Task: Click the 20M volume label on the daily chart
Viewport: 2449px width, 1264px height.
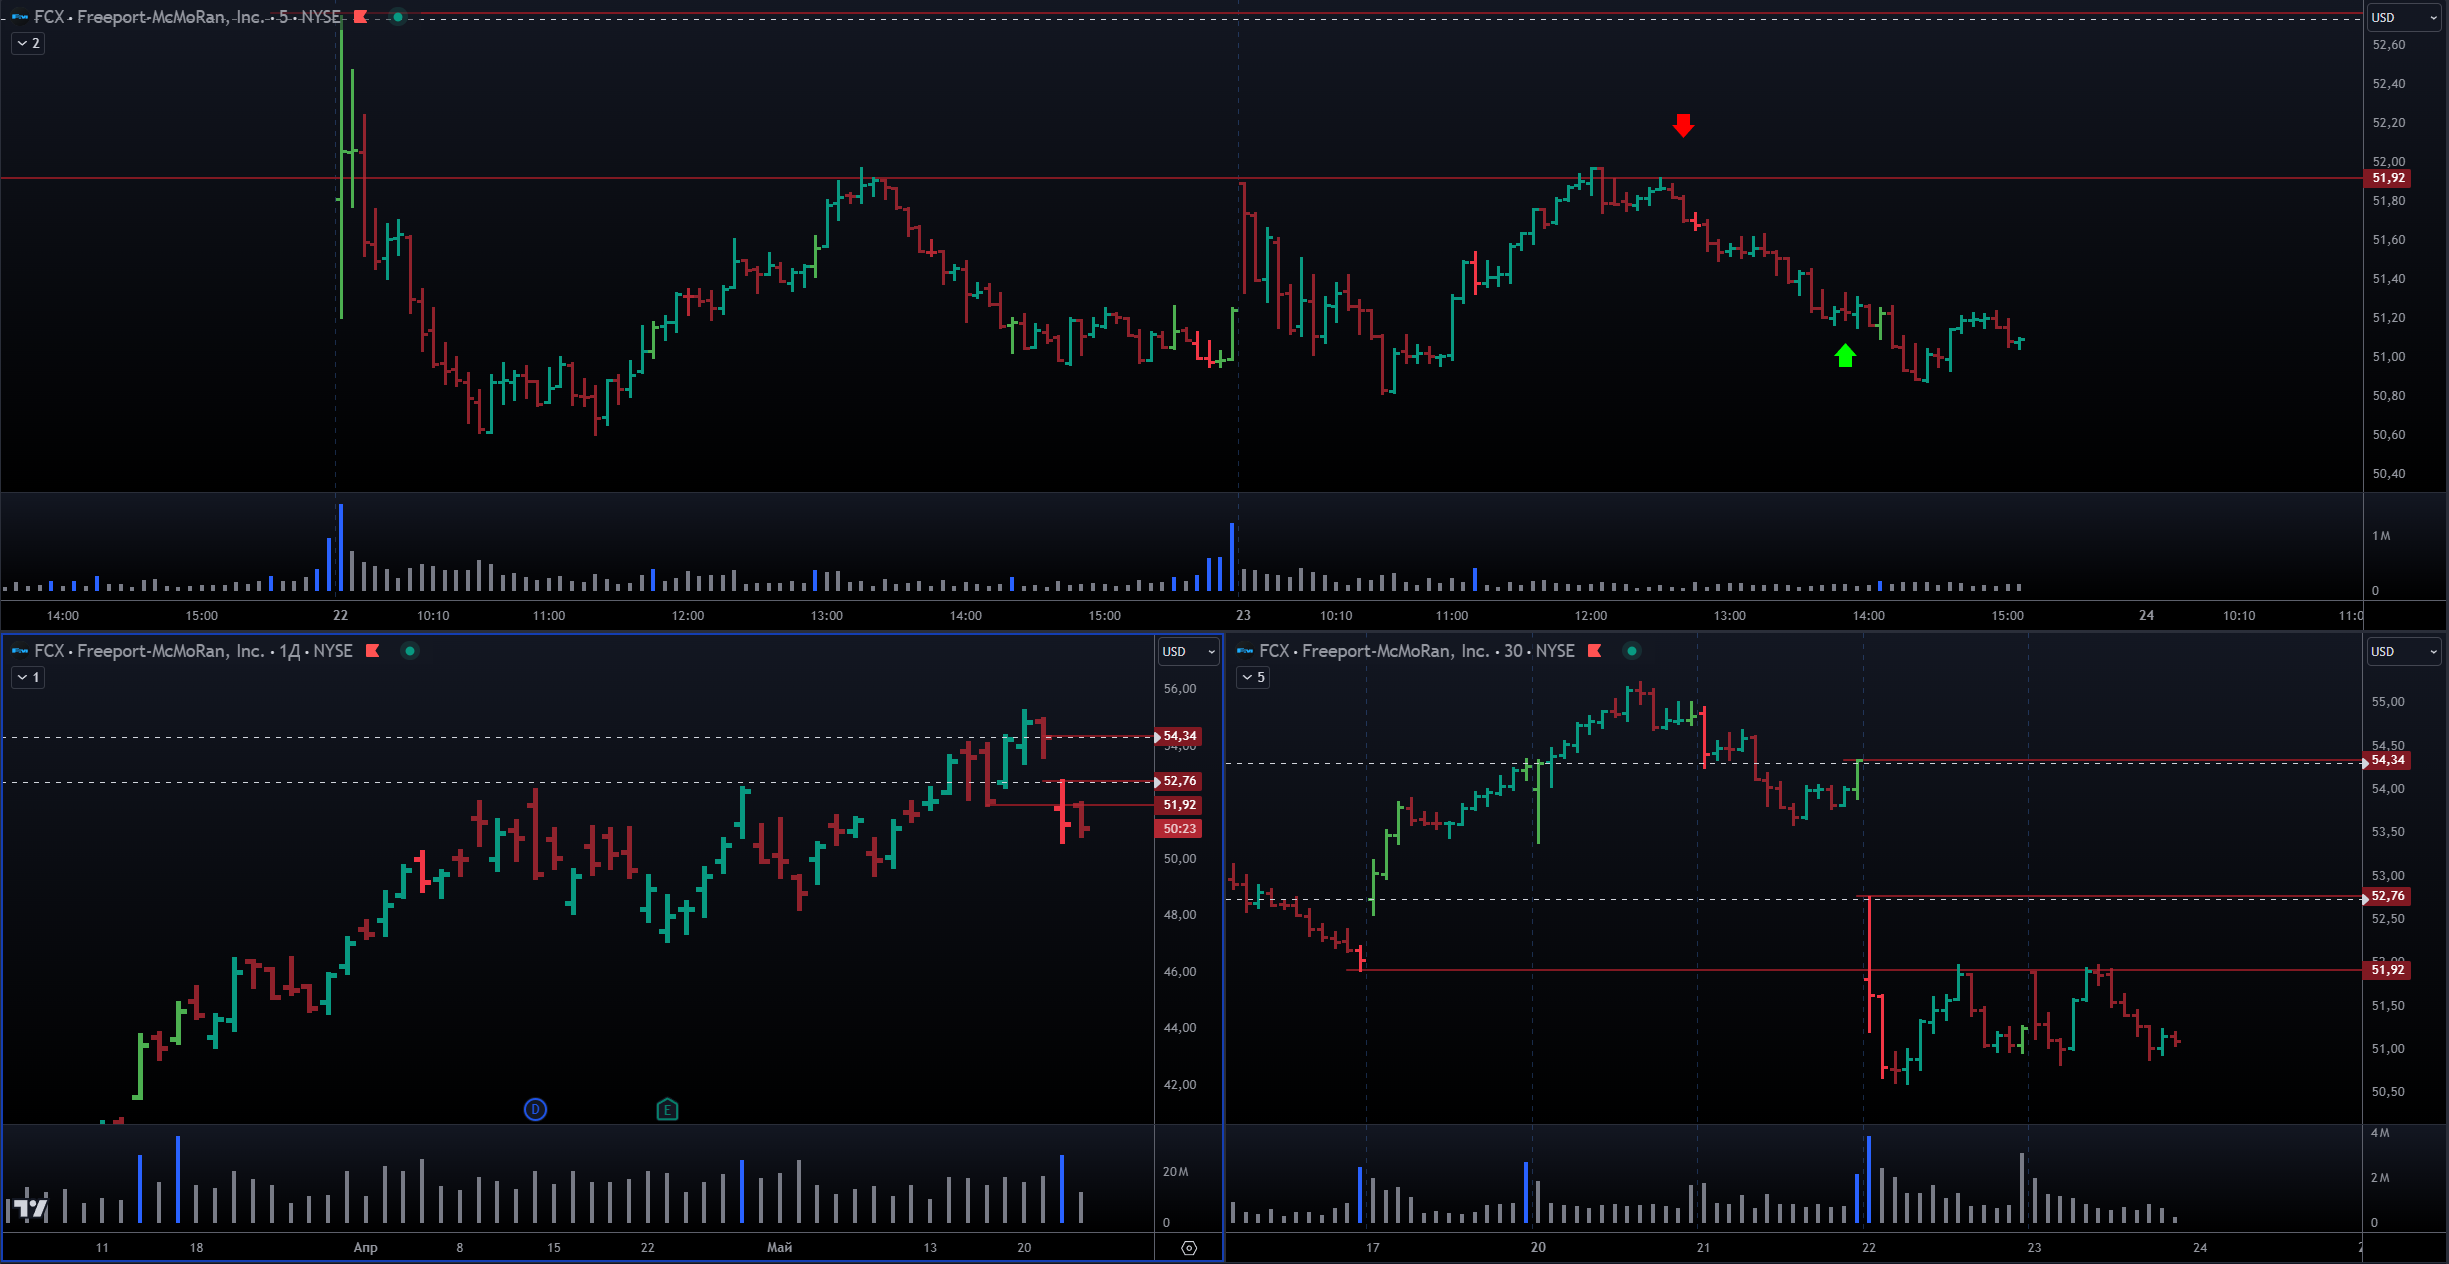Action: (1175, 1172)
